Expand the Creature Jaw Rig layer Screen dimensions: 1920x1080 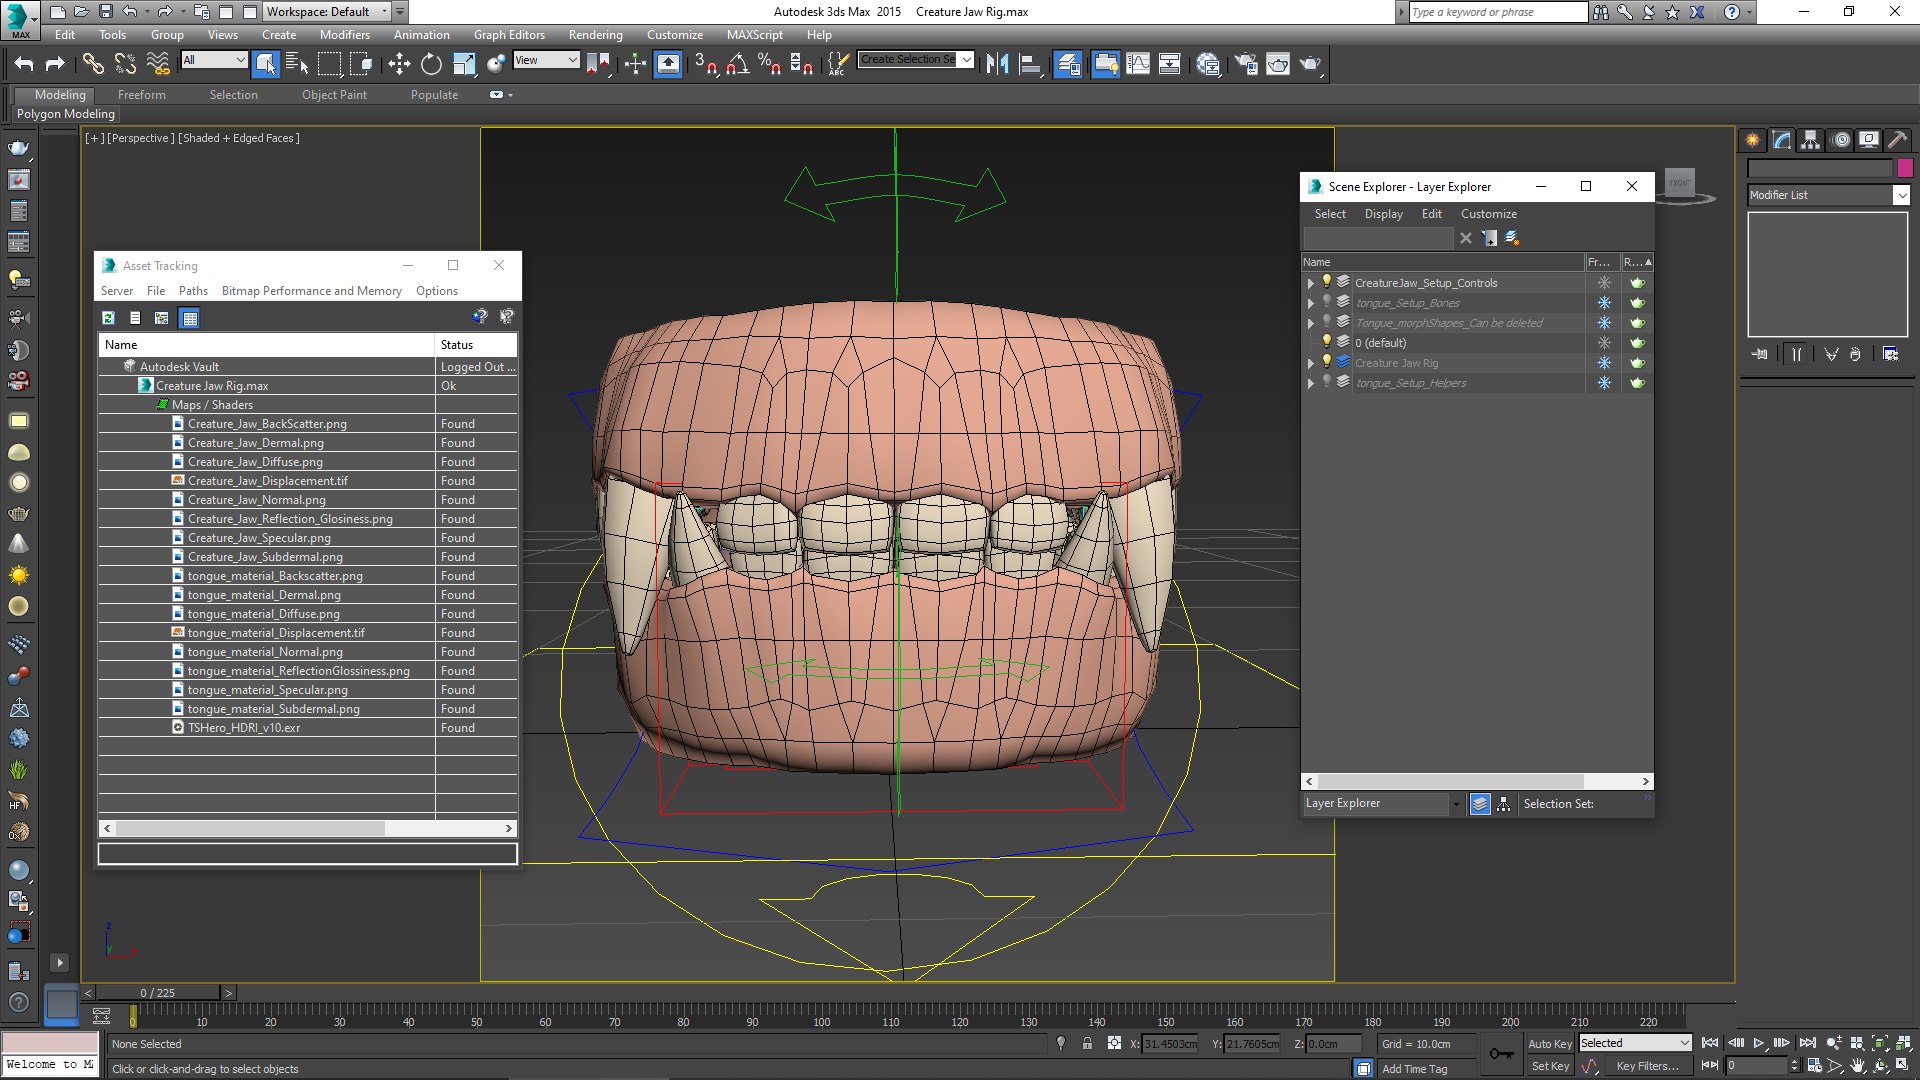click(1310, 363)
